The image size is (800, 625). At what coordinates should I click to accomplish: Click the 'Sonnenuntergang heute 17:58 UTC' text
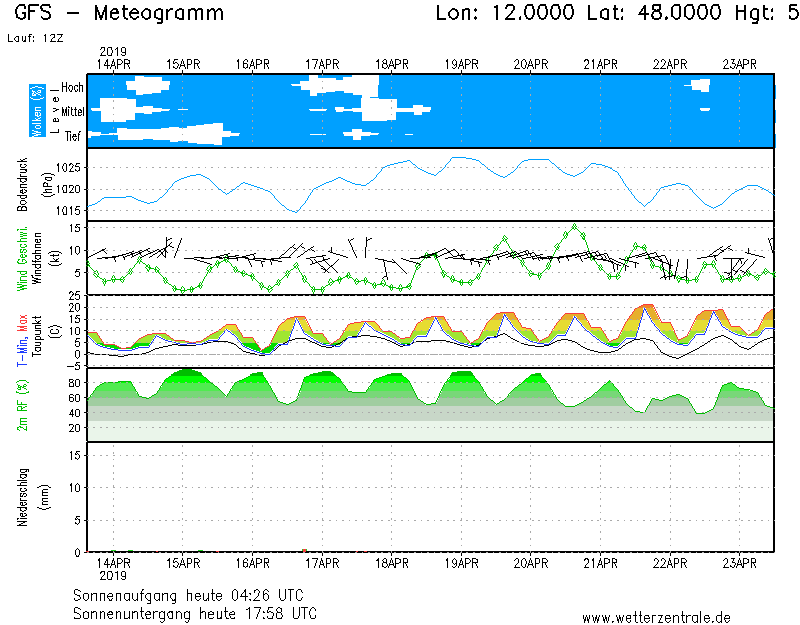195,613
